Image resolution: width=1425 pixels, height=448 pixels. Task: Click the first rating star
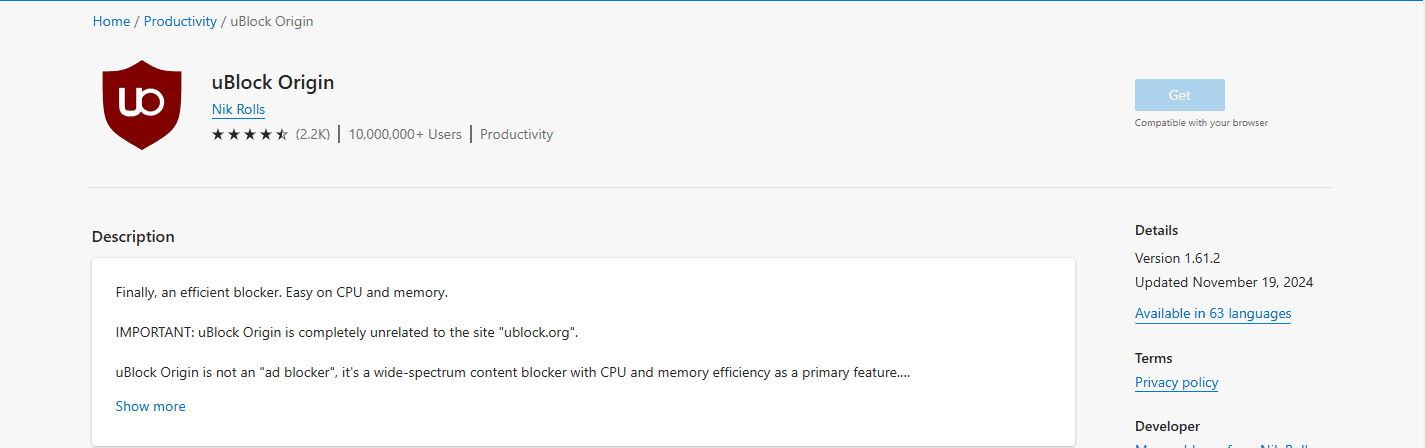[218, 134]
